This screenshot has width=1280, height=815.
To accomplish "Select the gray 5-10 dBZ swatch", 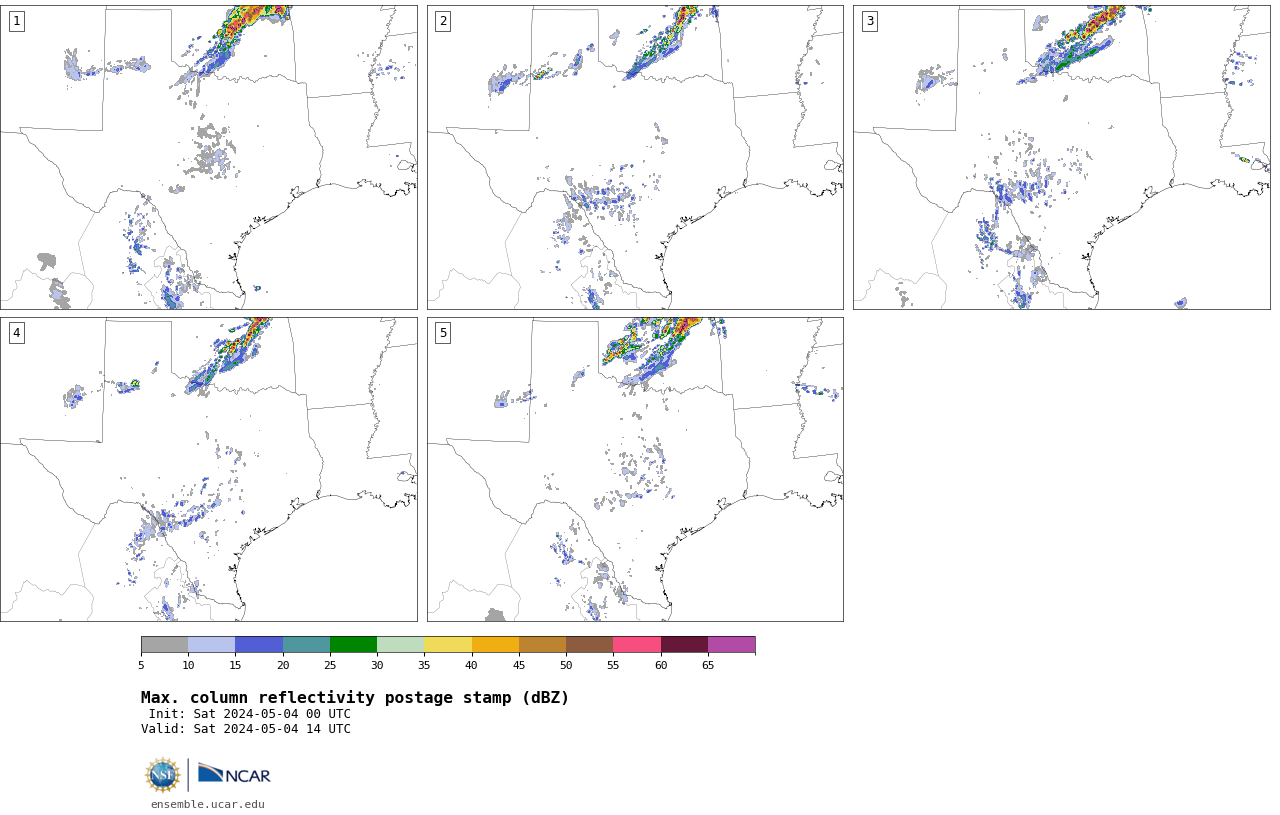I will [x=164, y=644].
